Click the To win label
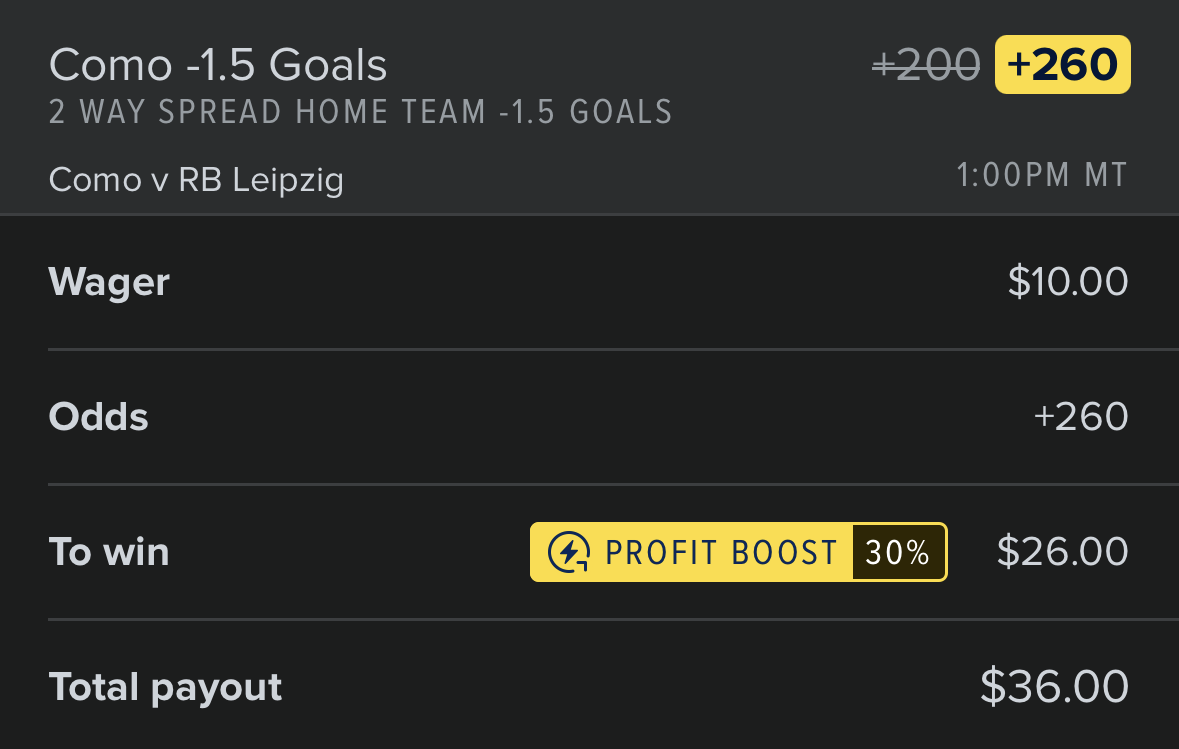The width and height of the screenshot is (1179, 749). 109,552
